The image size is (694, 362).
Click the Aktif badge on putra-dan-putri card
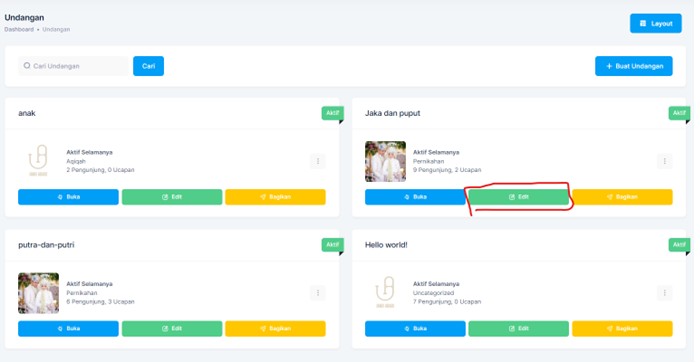point(332,245)
